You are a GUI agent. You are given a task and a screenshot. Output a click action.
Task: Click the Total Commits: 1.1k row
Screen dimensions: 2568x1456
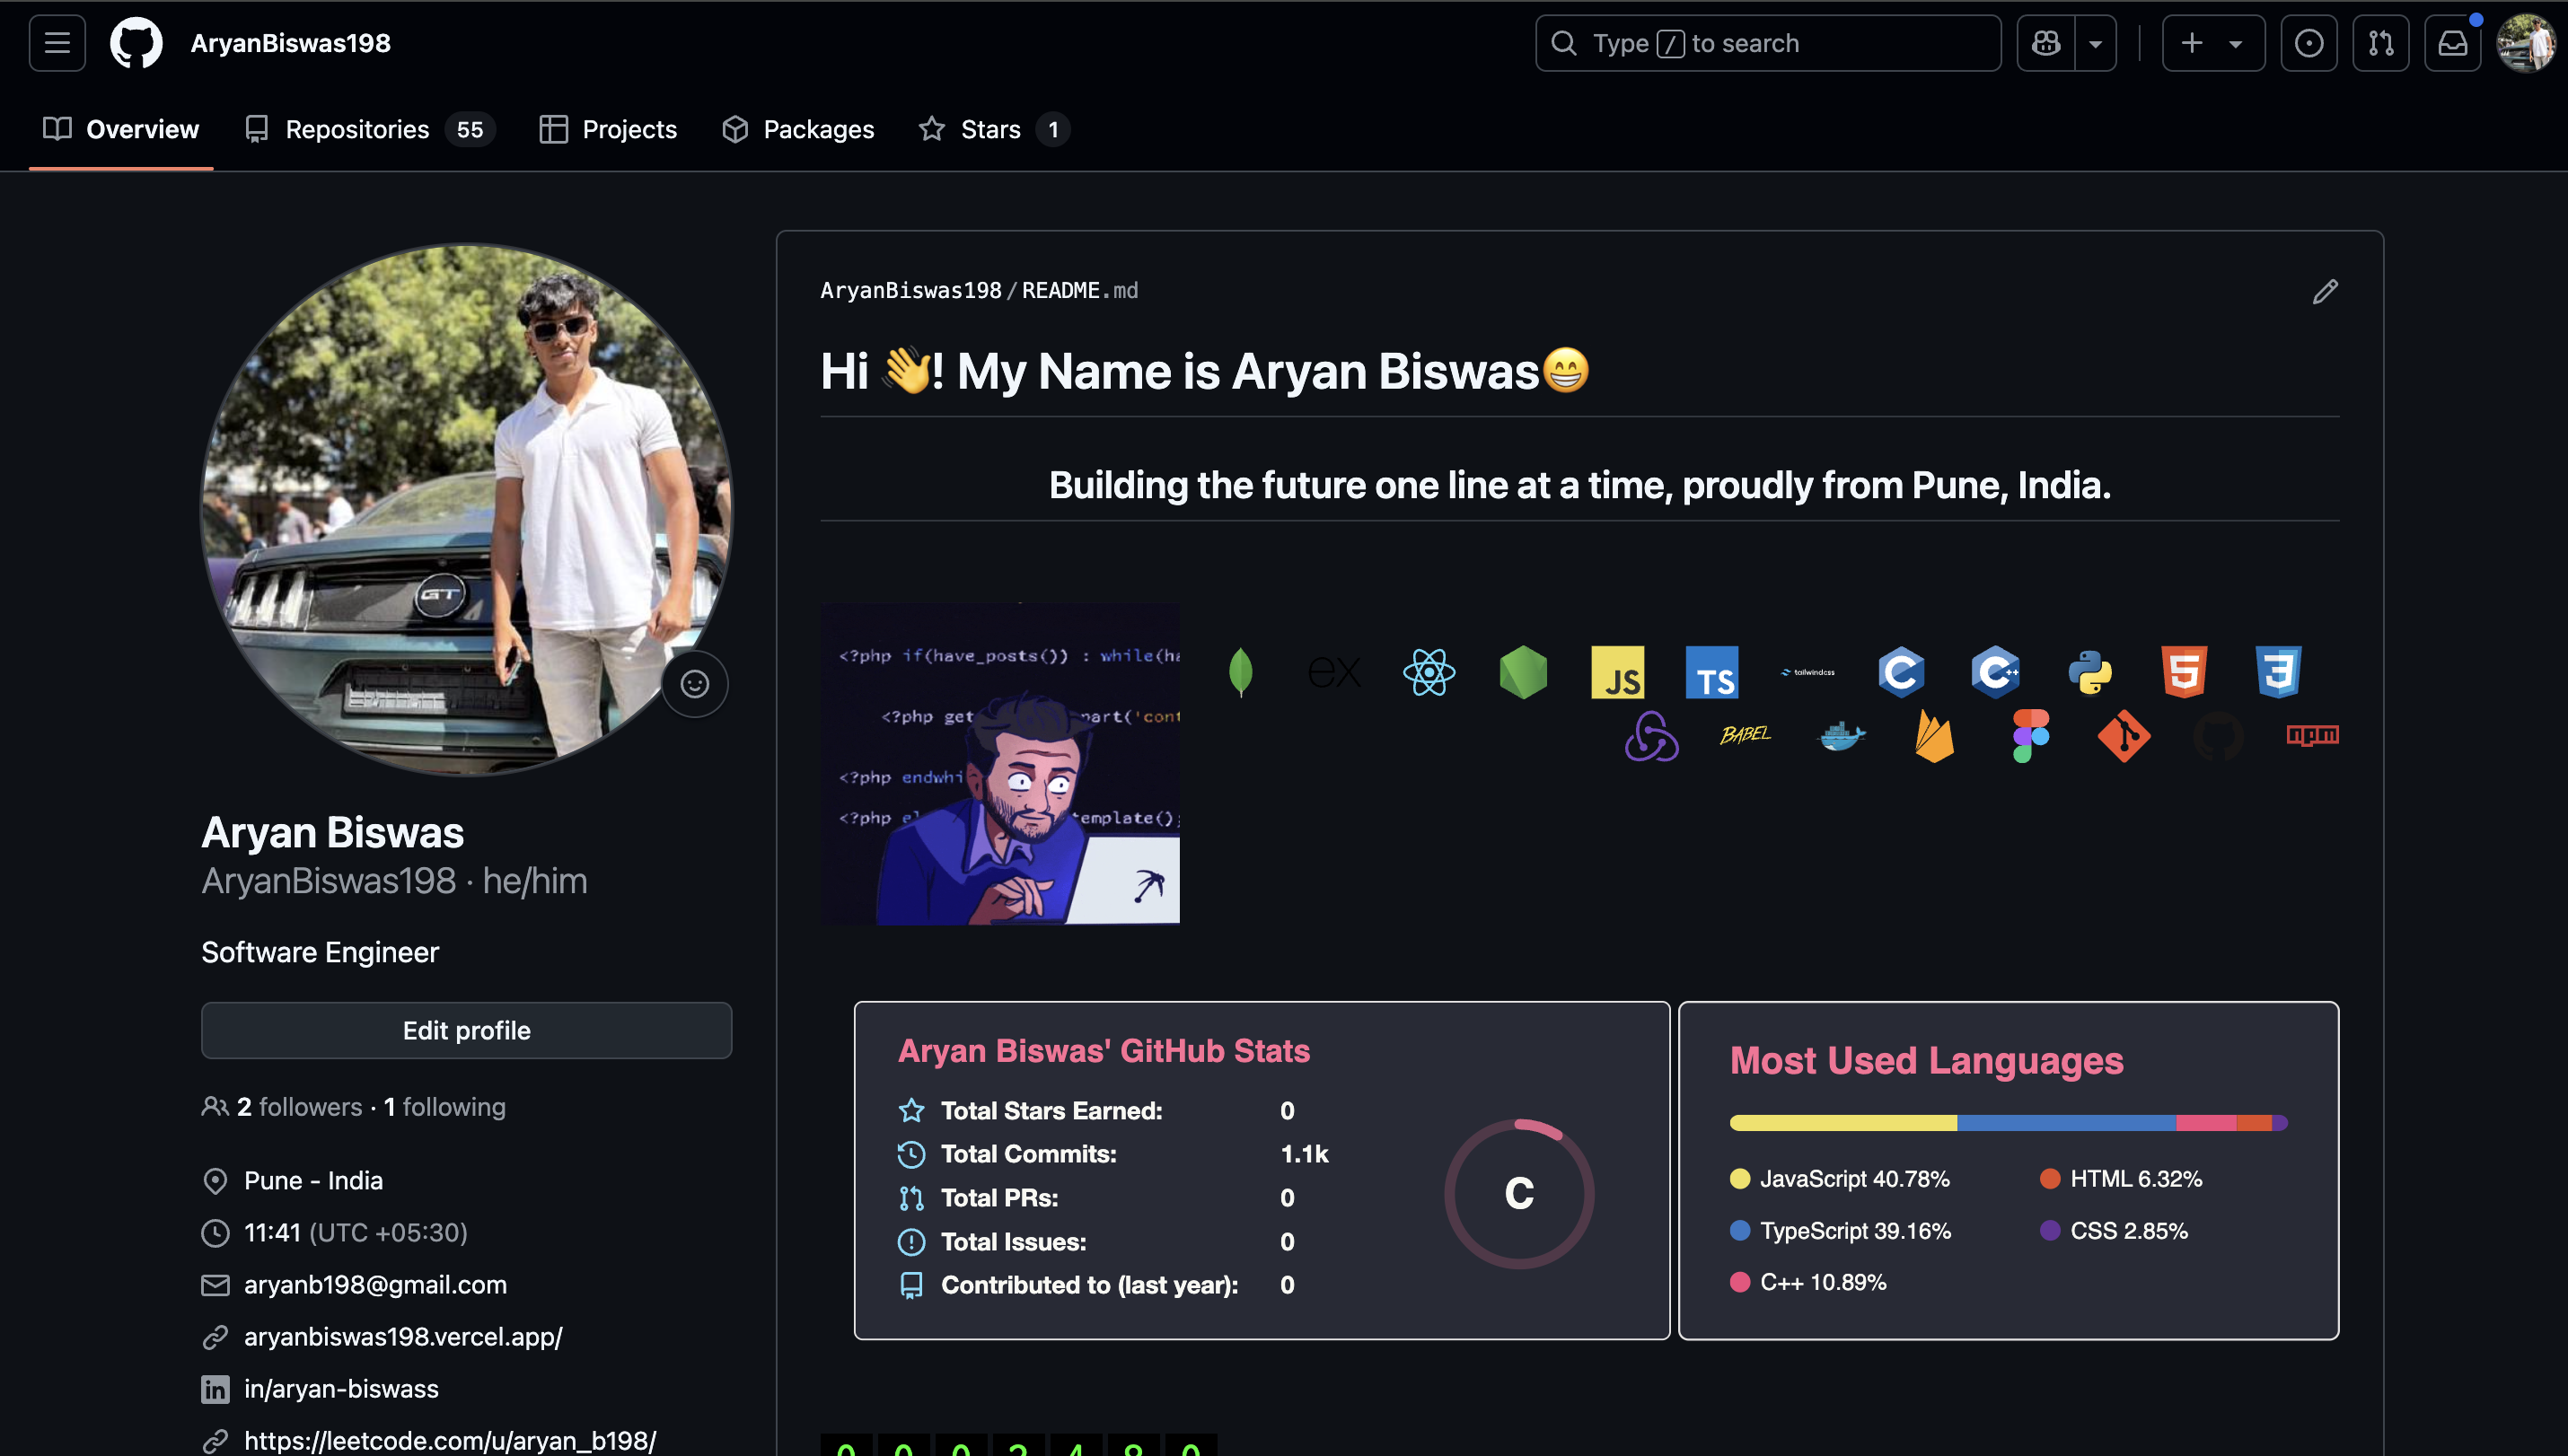coord(1113,1153)
